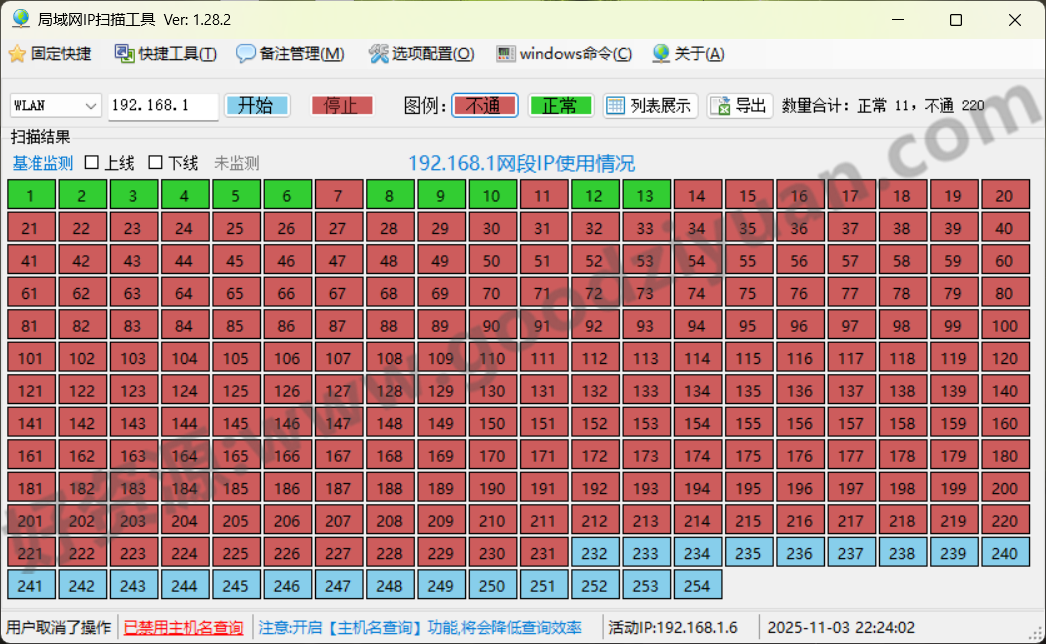Image resolution: width=1046 pixels, height=644 pixels.
Task: Open 关于 with the globe icon
Action: click(662, 54)
